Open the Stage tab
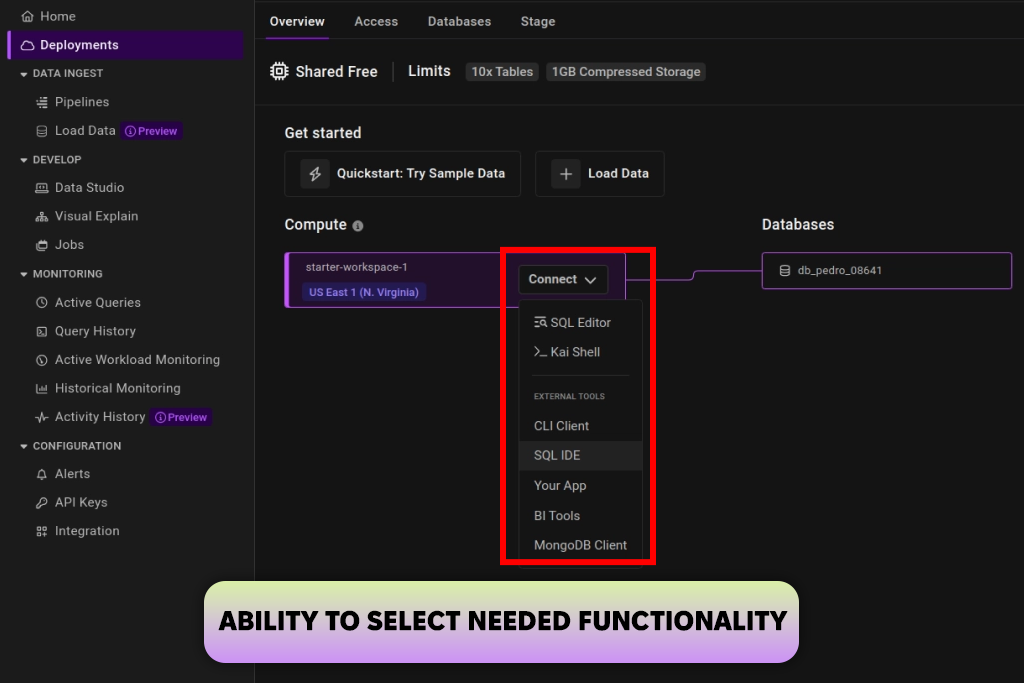1024x683 pixels. click(x=538, y=22)
